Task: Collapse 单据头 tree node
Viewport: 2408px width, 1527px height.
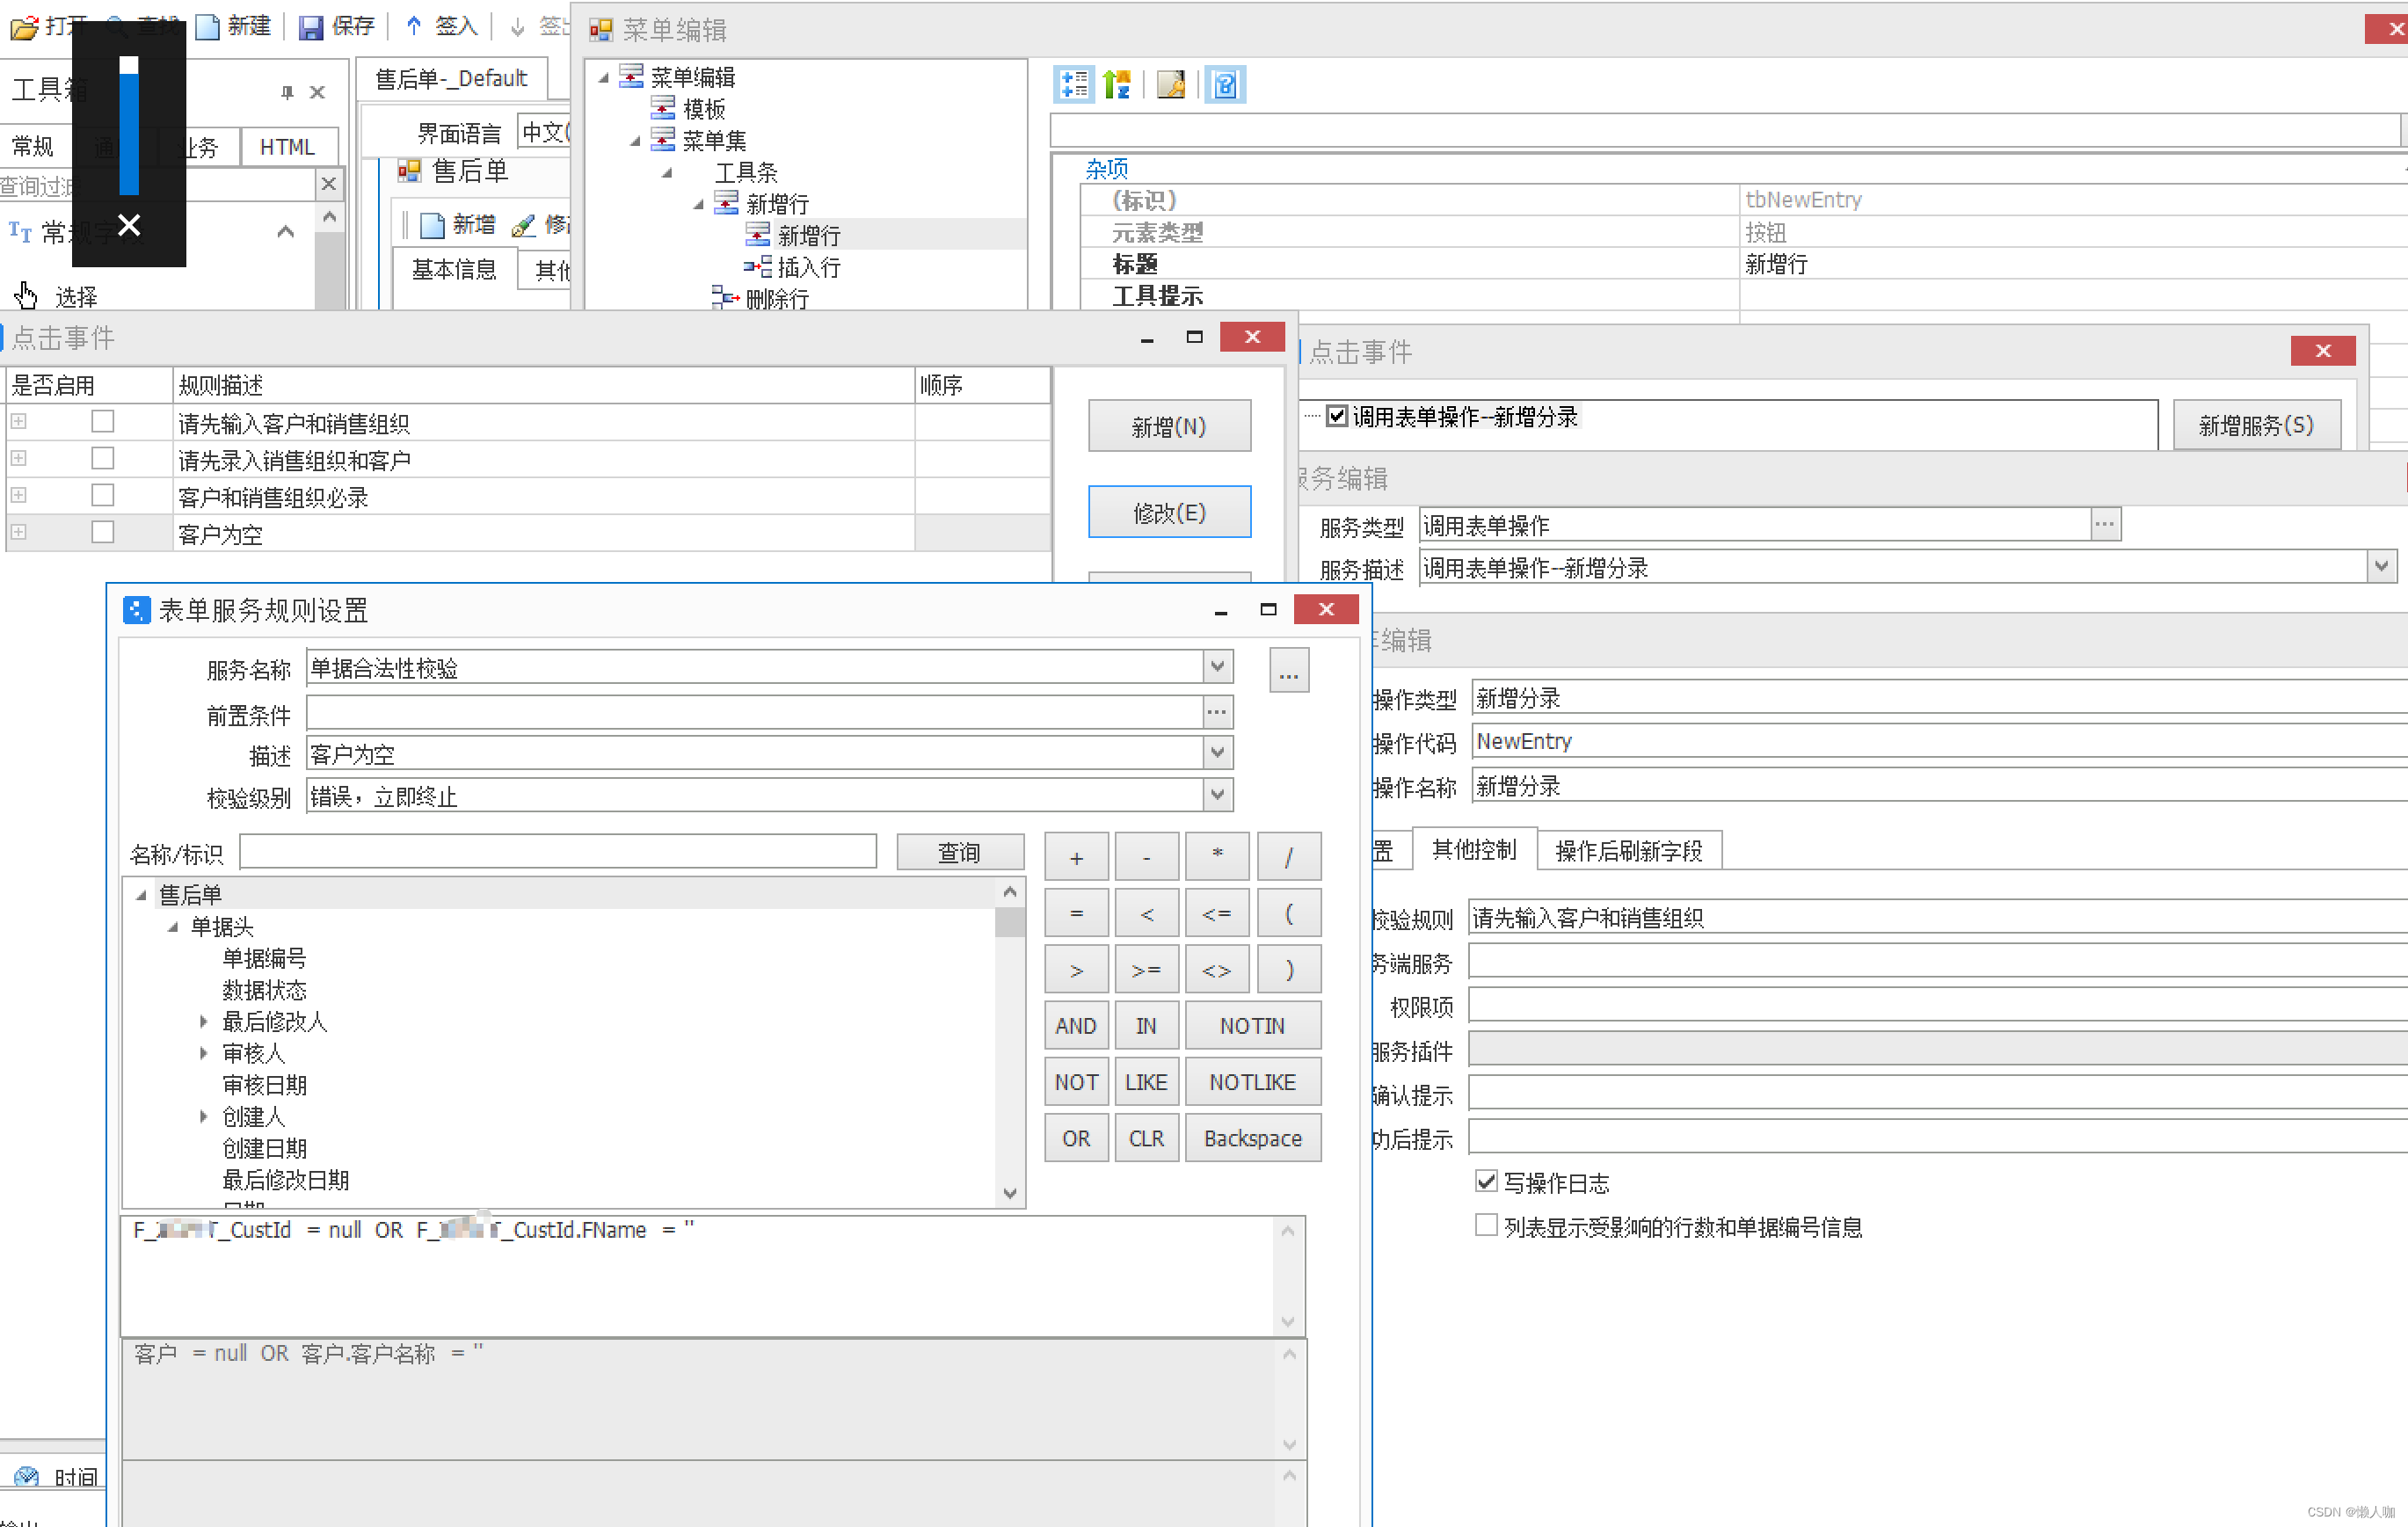Action: click(x=173, y=927)
